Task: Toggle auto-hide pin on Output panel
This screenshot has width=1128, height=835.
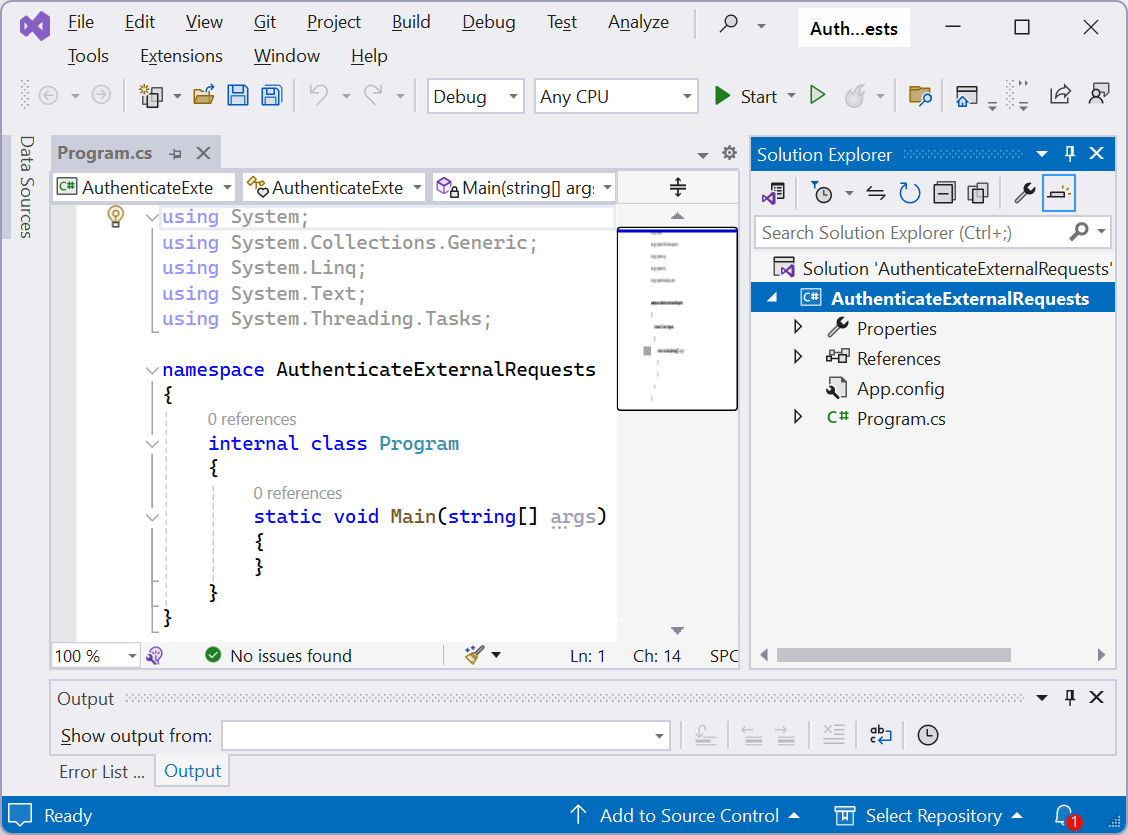Action: coord(1070,697)
